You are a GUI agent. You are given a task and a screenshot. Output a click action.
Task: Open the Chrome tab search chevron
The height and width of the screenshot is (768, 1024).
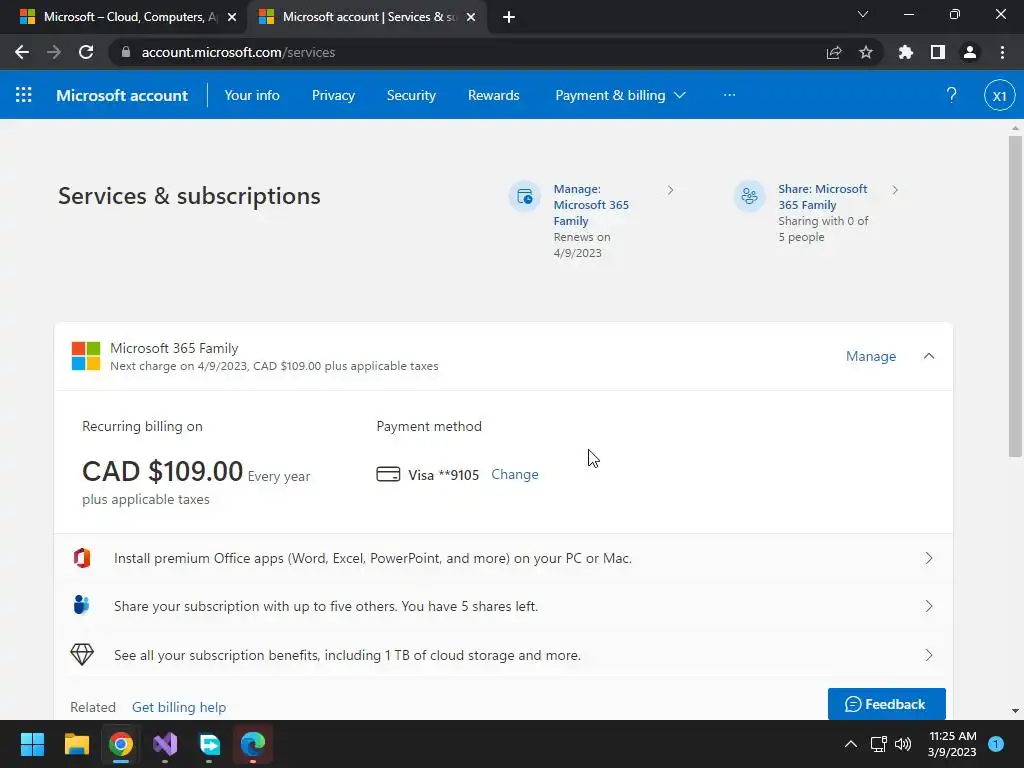tap(863, 14)
